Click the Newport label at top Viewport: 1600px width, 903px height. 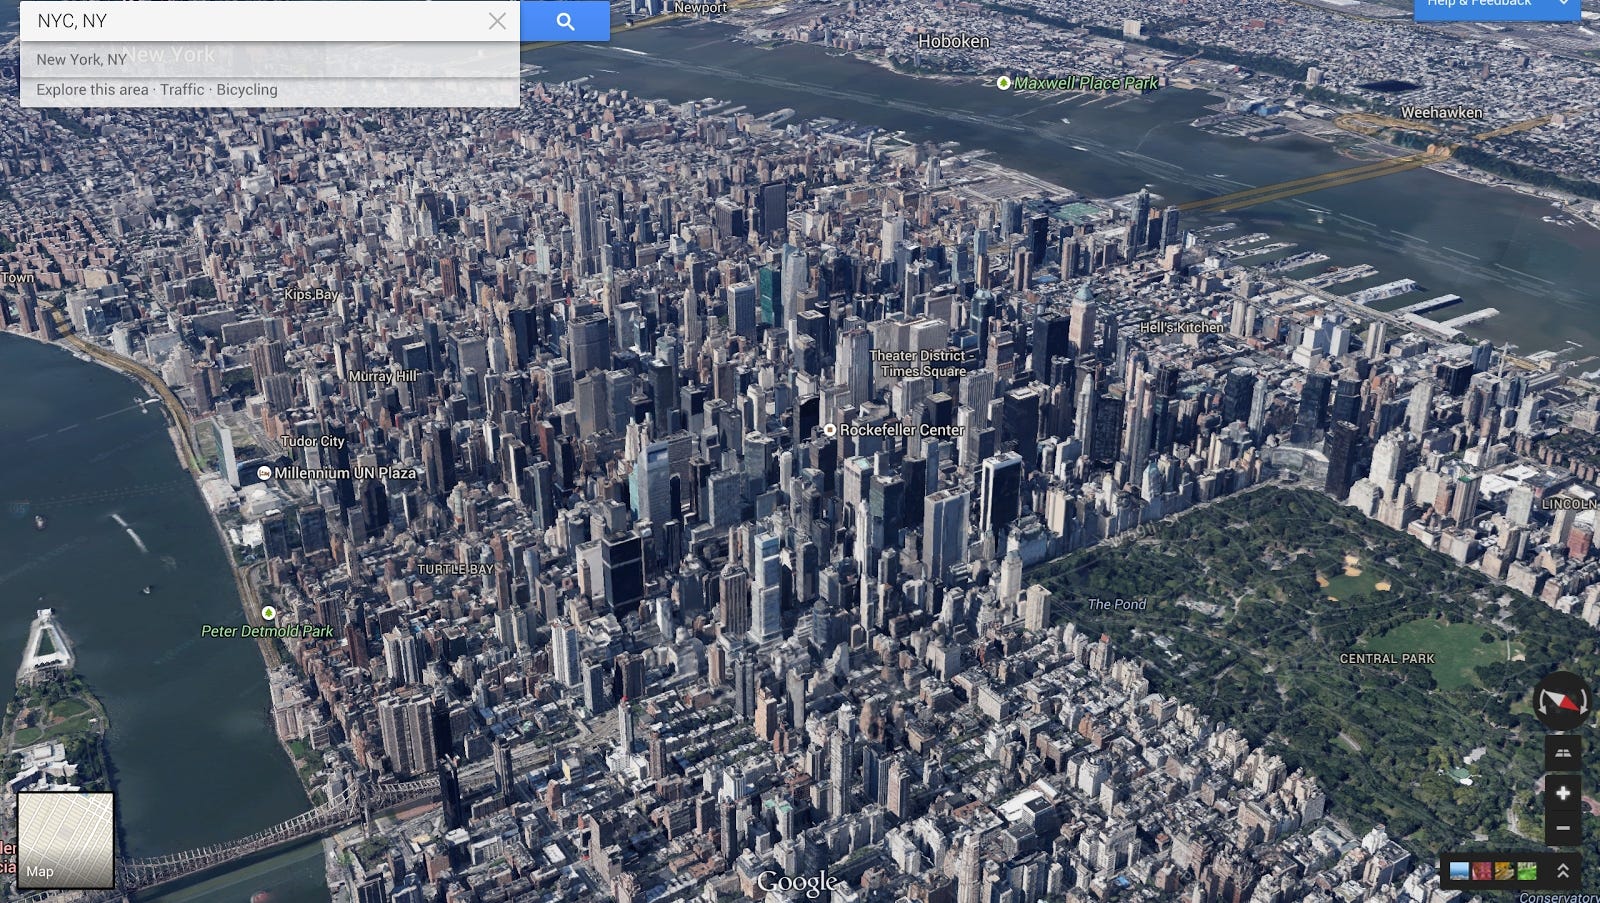click(700, 7)
